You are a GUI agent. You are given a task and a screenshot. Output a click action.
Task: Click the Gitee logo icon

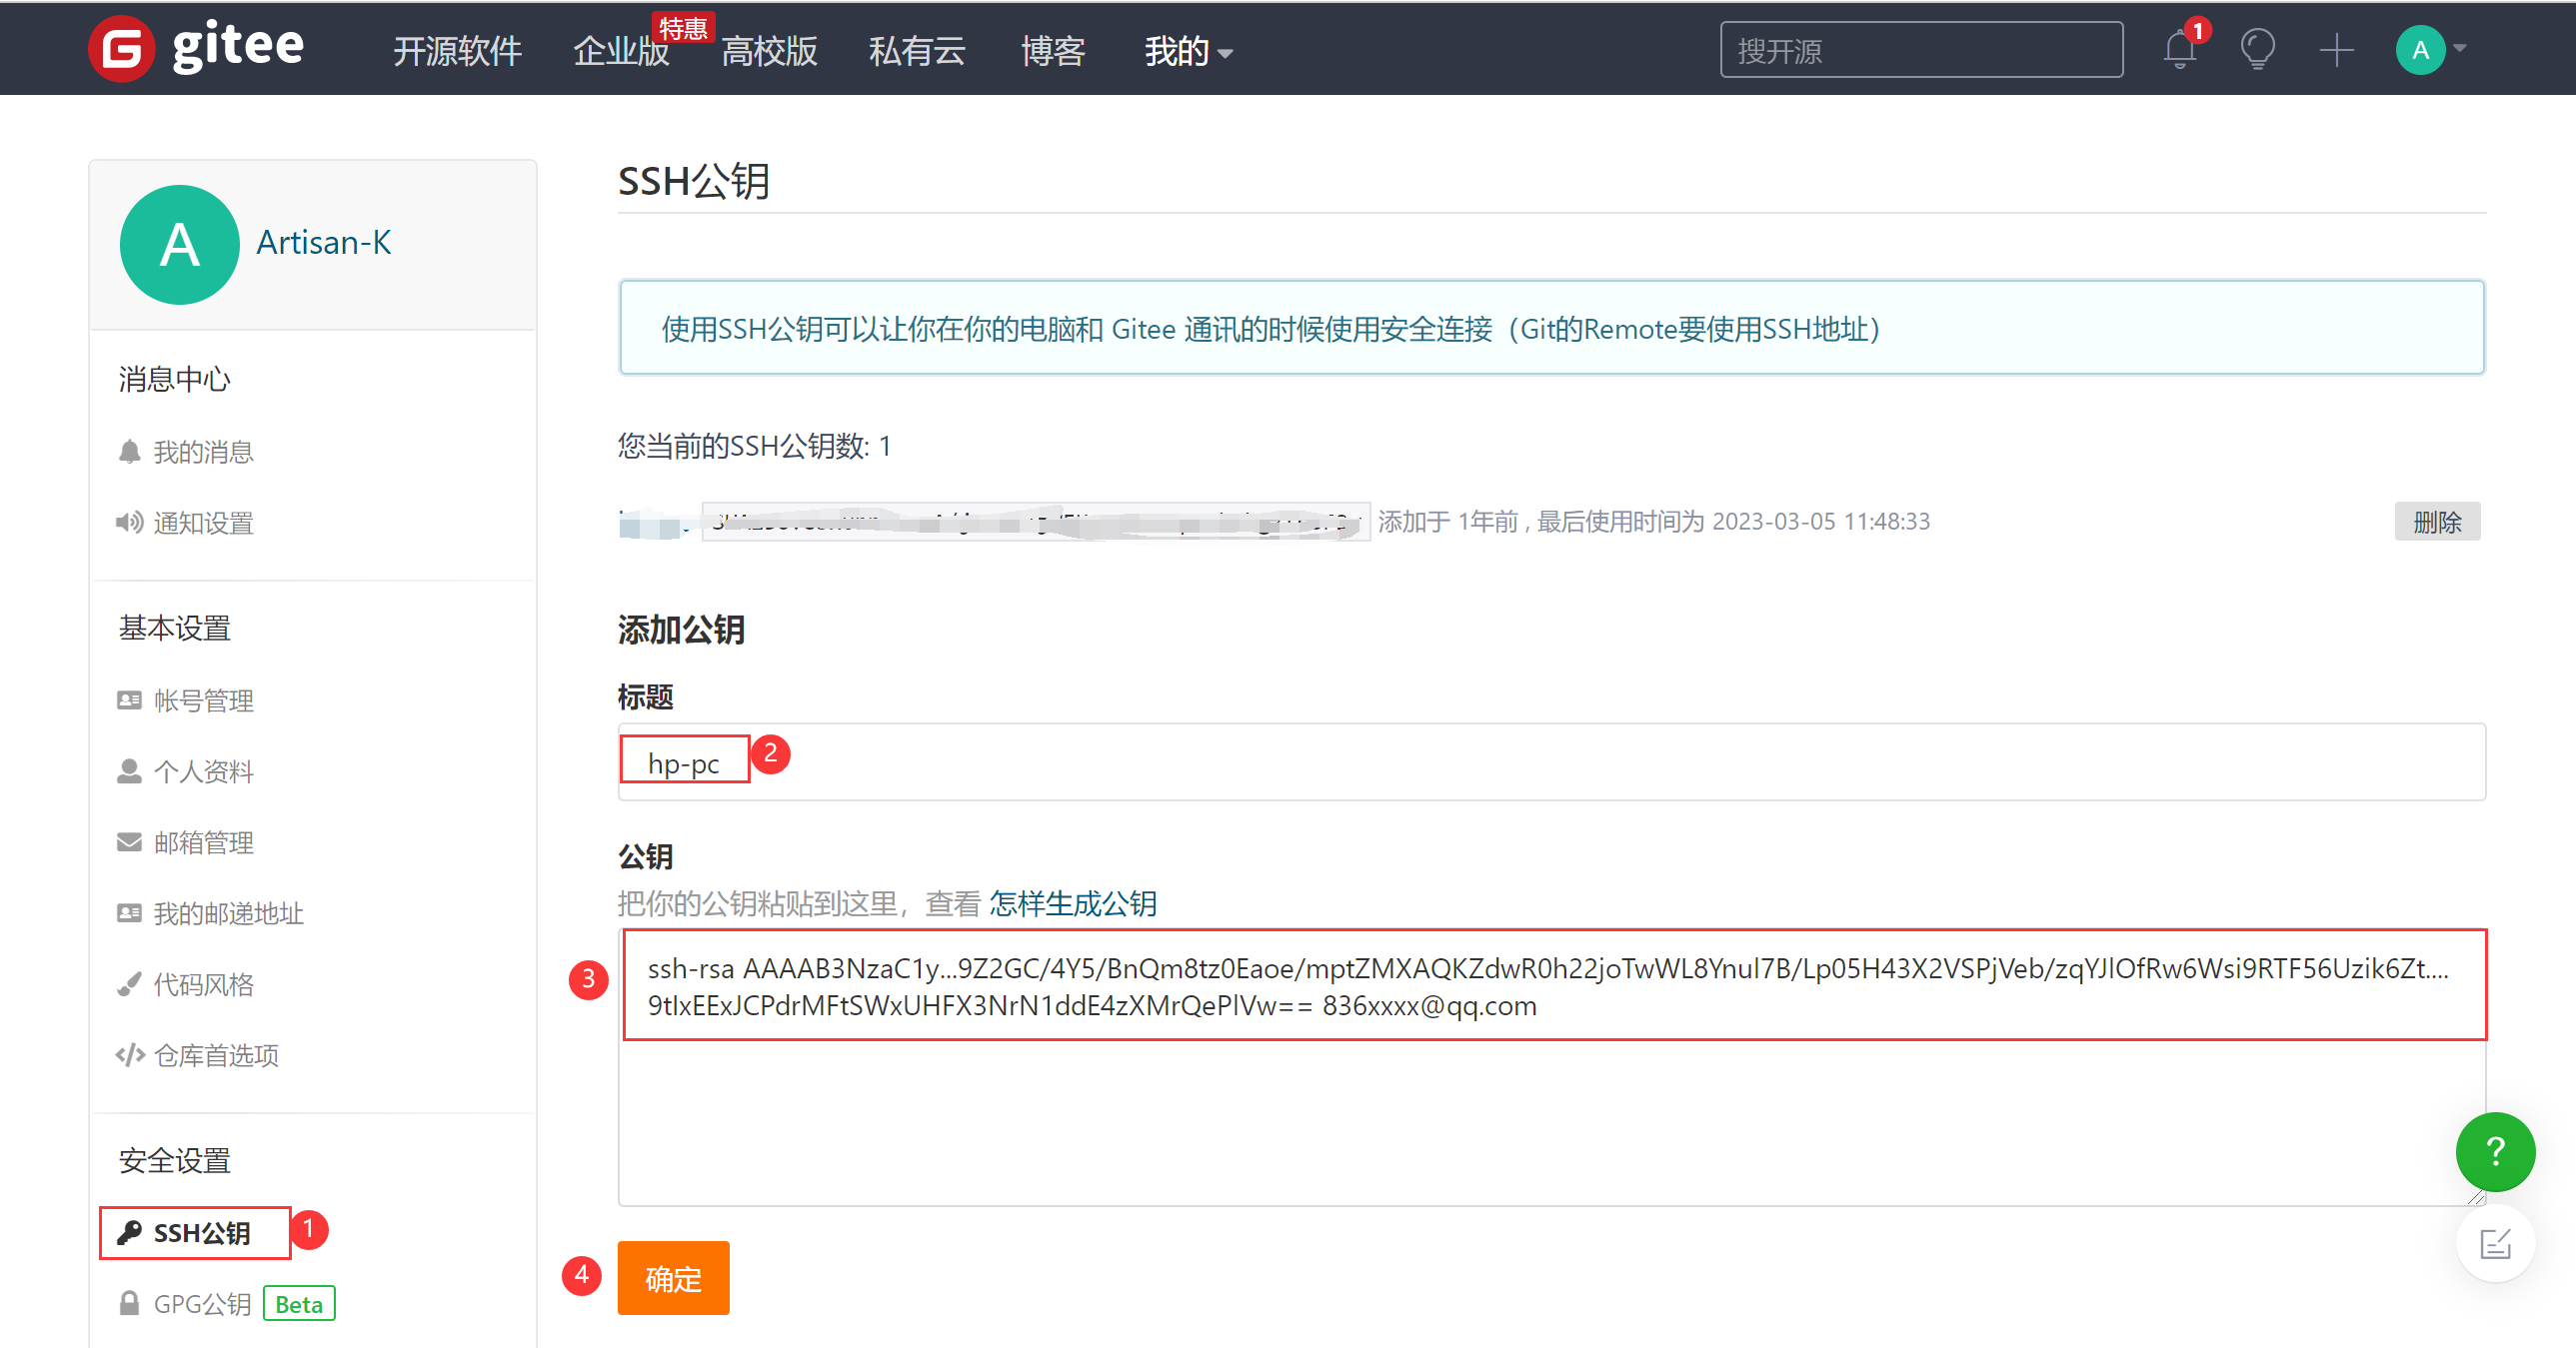coord(122,49)
